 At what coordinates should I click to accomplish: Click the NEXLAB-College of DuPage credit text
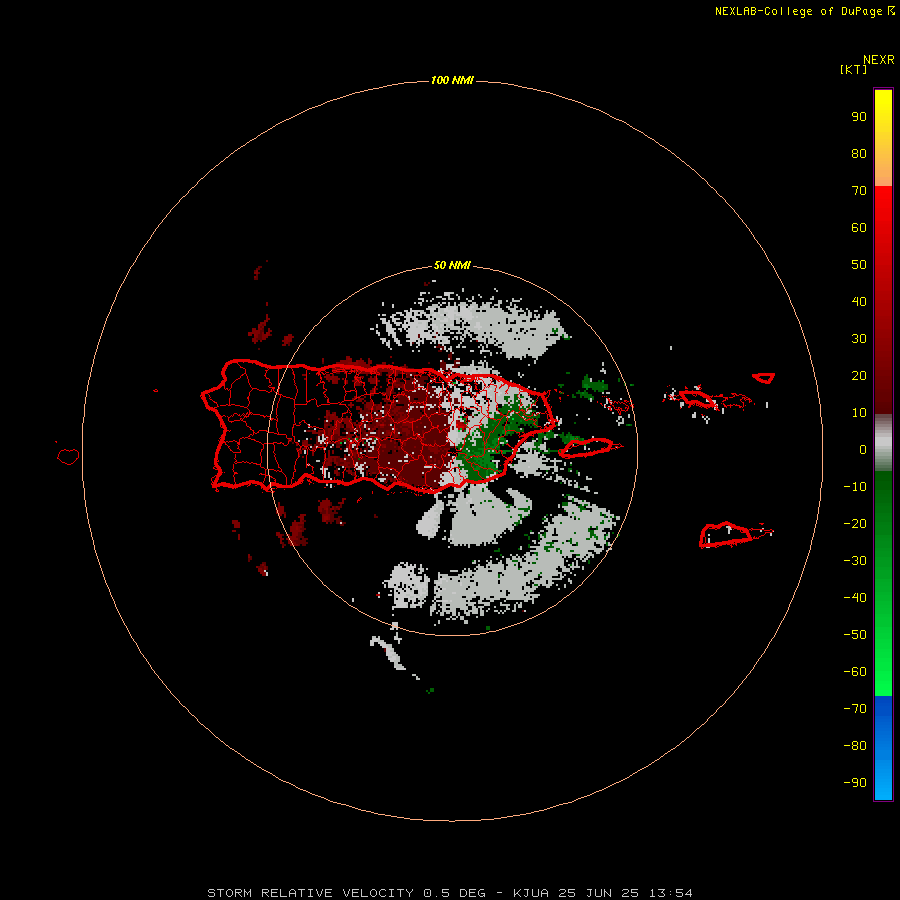(804, 11)
